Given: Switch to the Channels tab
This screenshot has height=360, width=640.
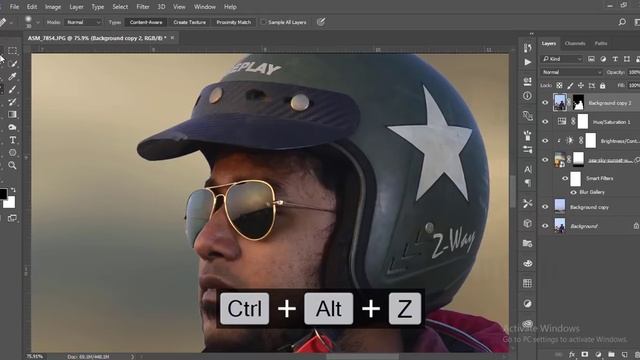Looking at the screenshot, I should pyautogui.click(x=575, y=43).
